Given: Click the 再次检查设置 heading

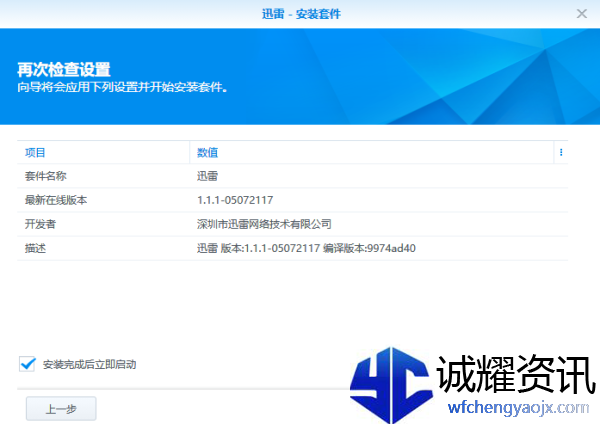Looking at the screenshot, I should click(64, 70).
